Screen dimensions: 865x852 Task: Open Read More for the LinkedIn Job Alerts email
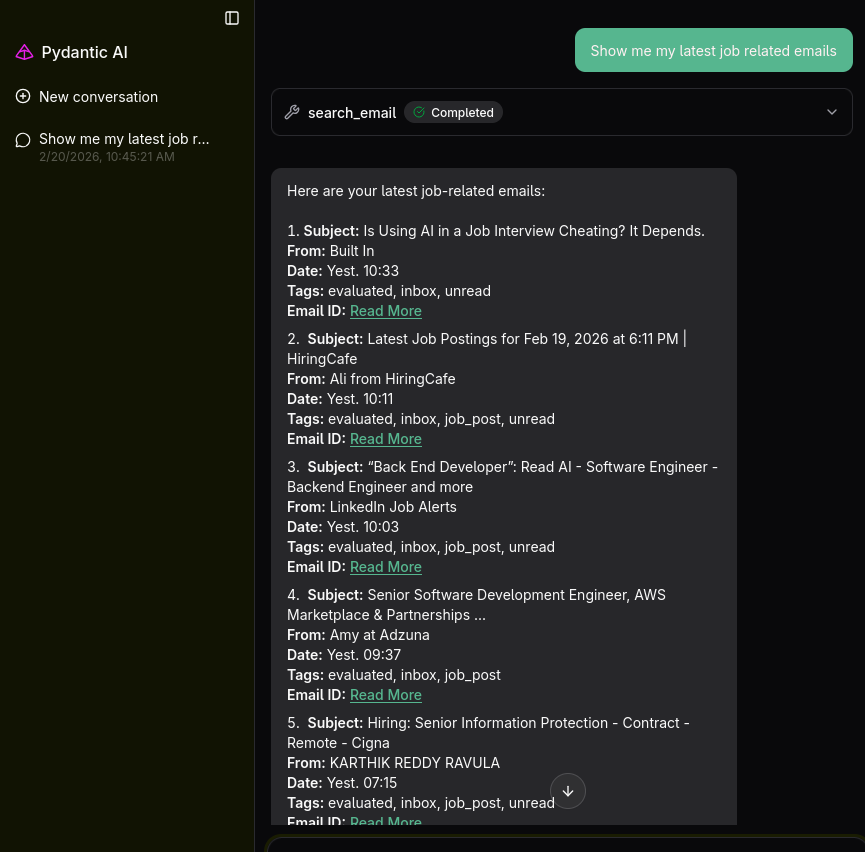[x=385, y=566]
